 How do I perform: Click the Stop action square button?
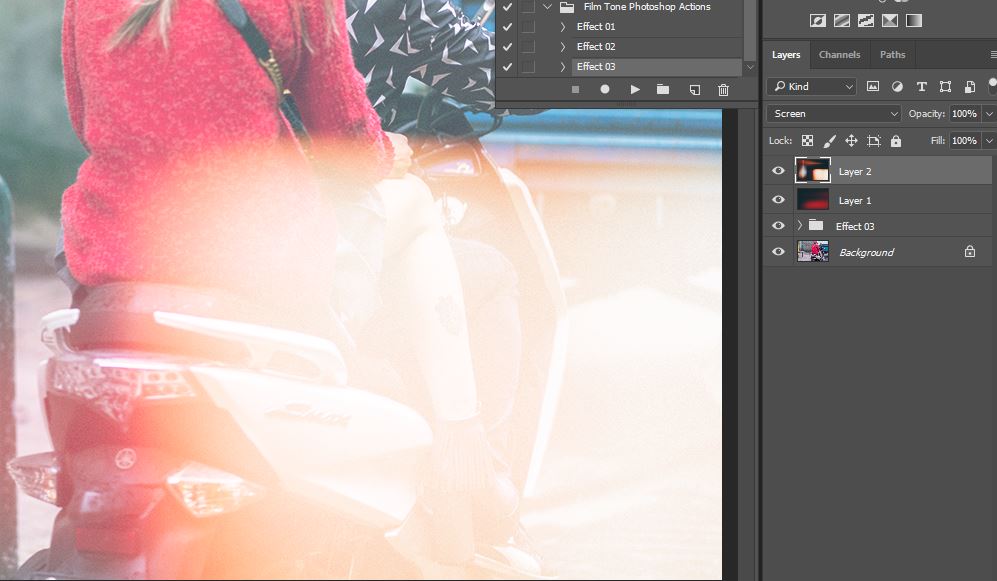click(575, 89)
